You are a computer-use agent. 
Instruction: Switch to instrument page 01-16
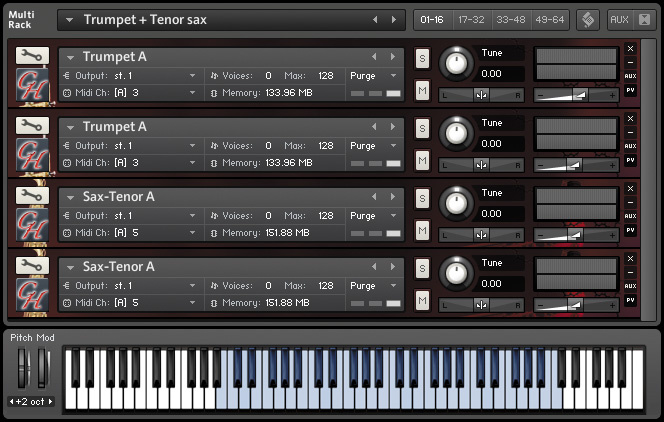(x=432, y=20)
